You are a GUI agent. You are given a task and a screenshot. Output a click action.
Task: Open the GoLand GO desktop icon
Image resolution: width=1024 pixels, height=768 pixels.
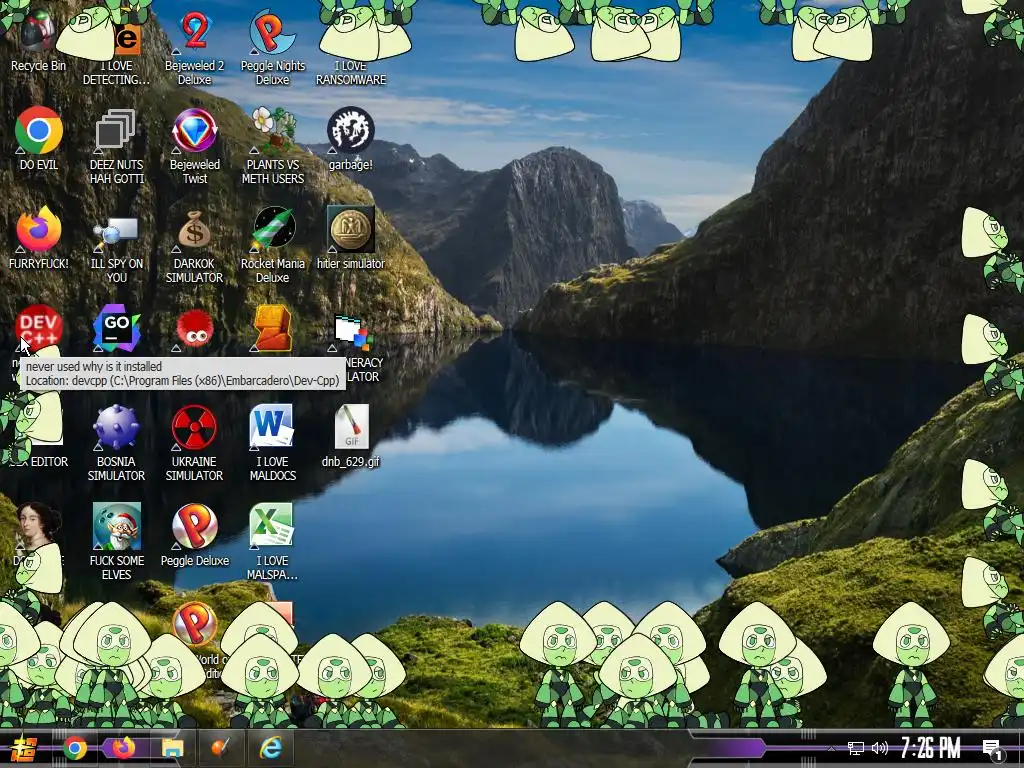click(x=116, y=328)
